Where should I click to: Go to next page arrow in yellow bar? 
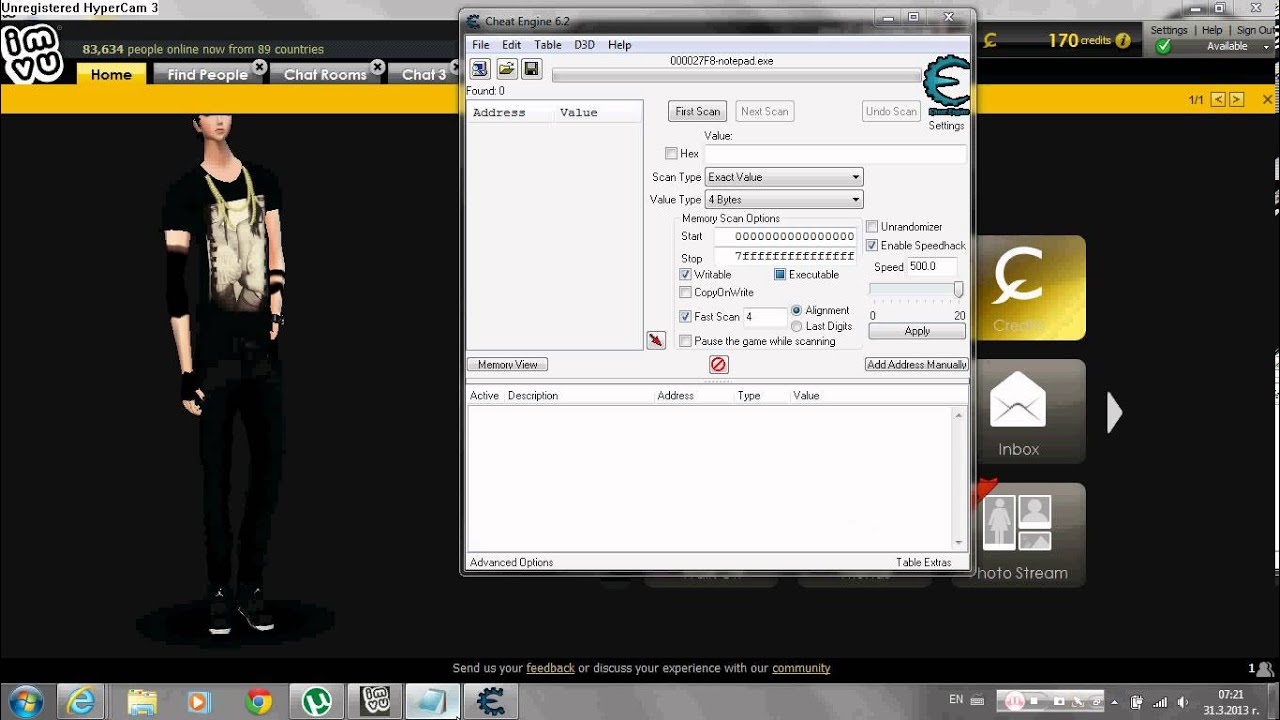pos(1237,99)
